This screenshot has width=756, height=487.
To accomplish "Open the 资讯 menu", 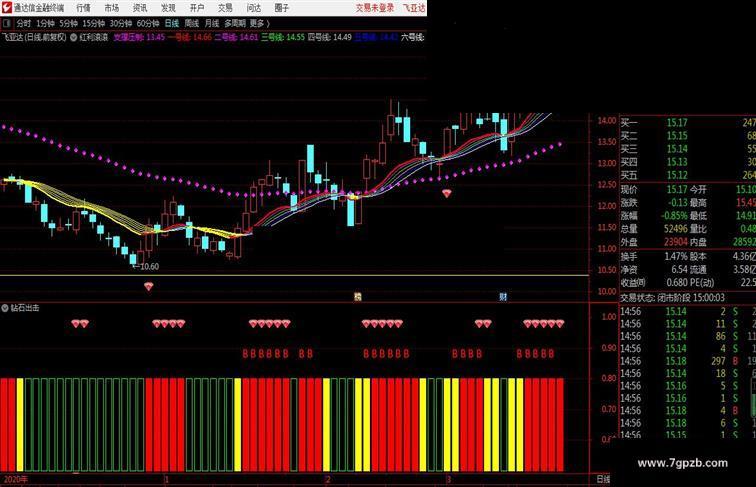I will 140,8.
